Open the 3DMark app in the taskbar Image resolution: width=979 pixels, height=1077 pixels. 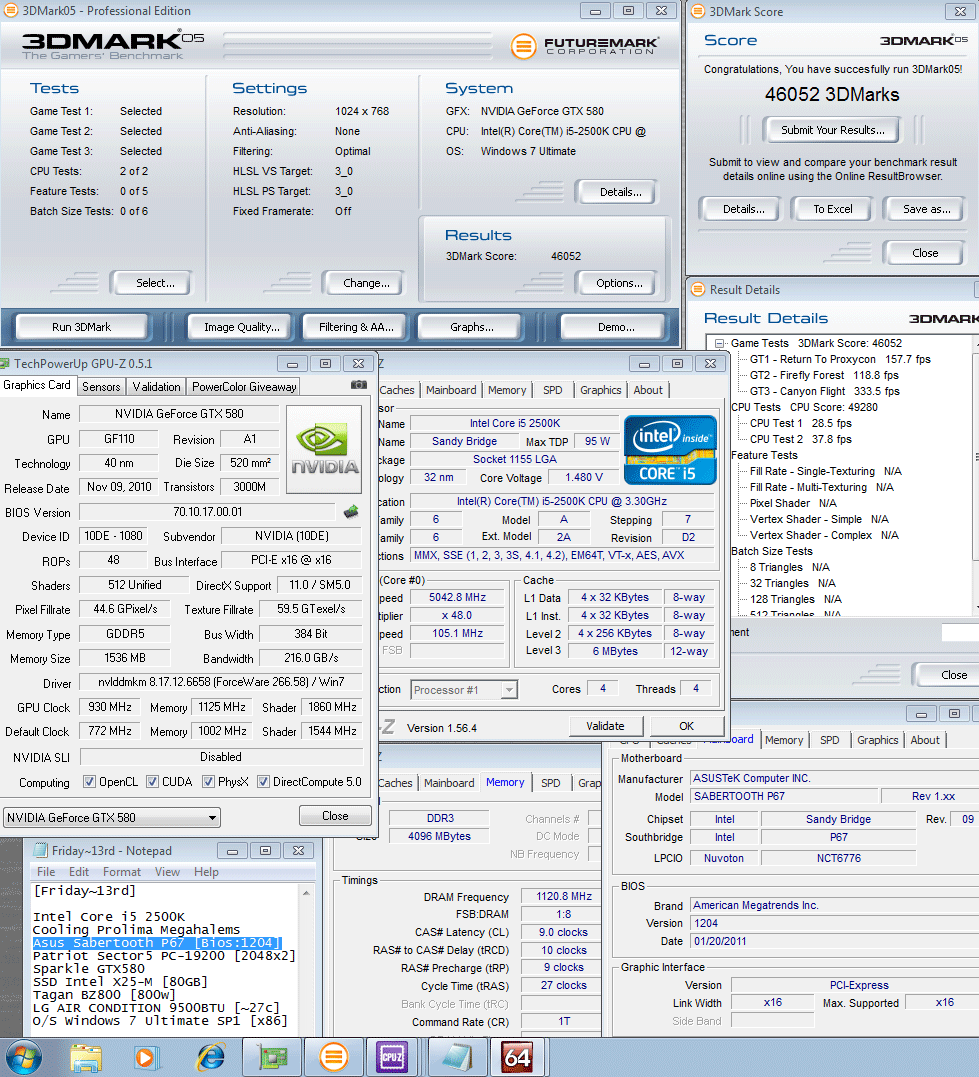point(334,1057)
